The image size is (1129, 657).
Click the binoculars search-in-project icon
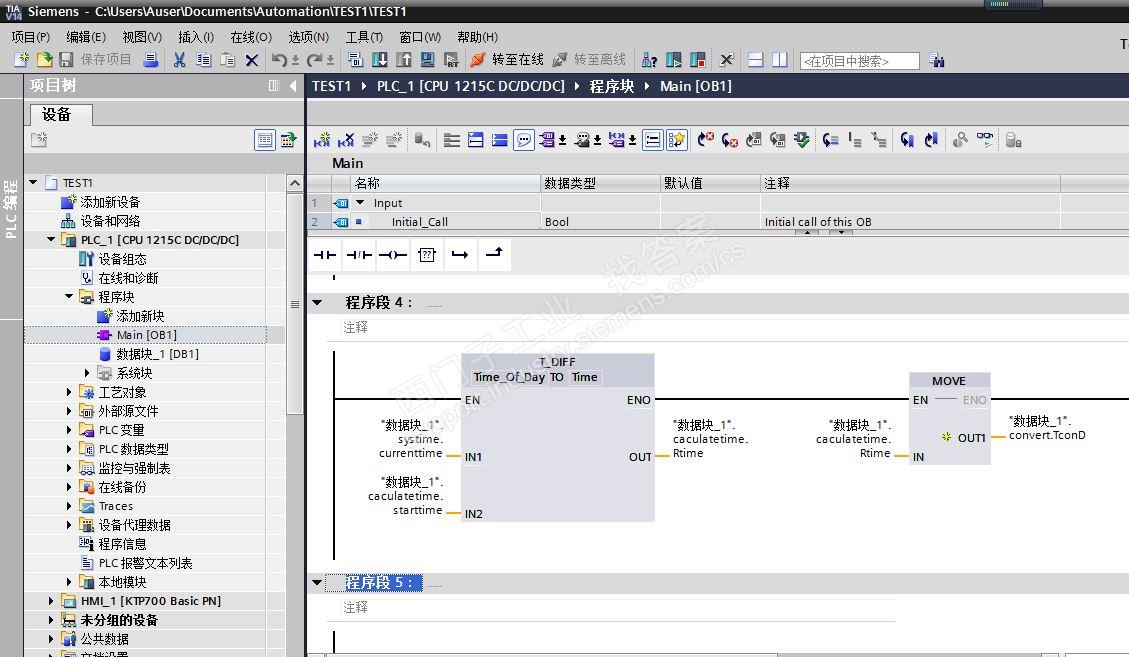coord(936,61)
